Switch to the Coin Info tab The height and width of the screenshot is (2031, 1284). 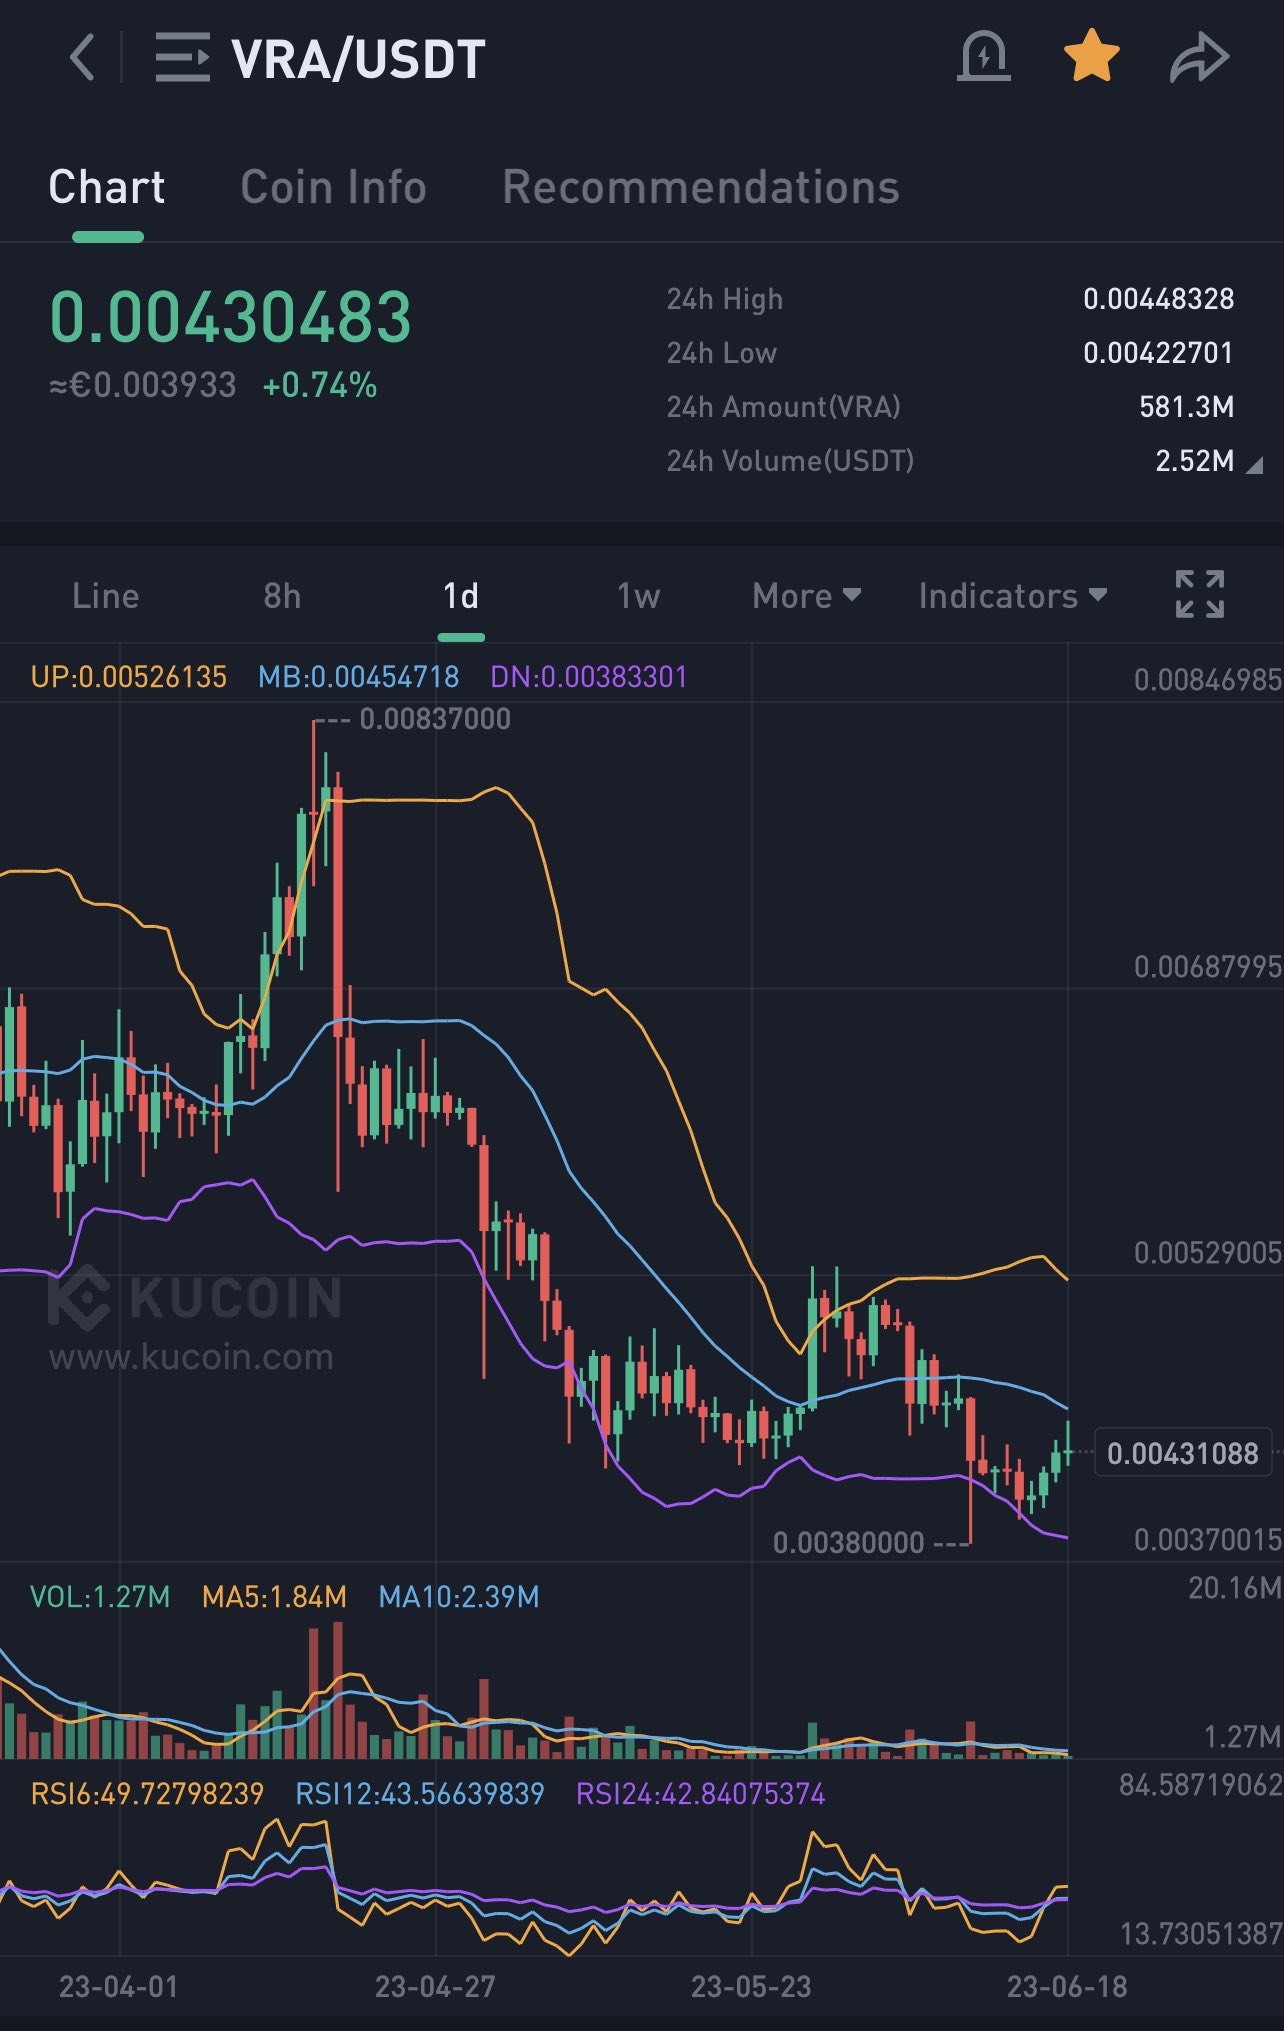[333, 187]
